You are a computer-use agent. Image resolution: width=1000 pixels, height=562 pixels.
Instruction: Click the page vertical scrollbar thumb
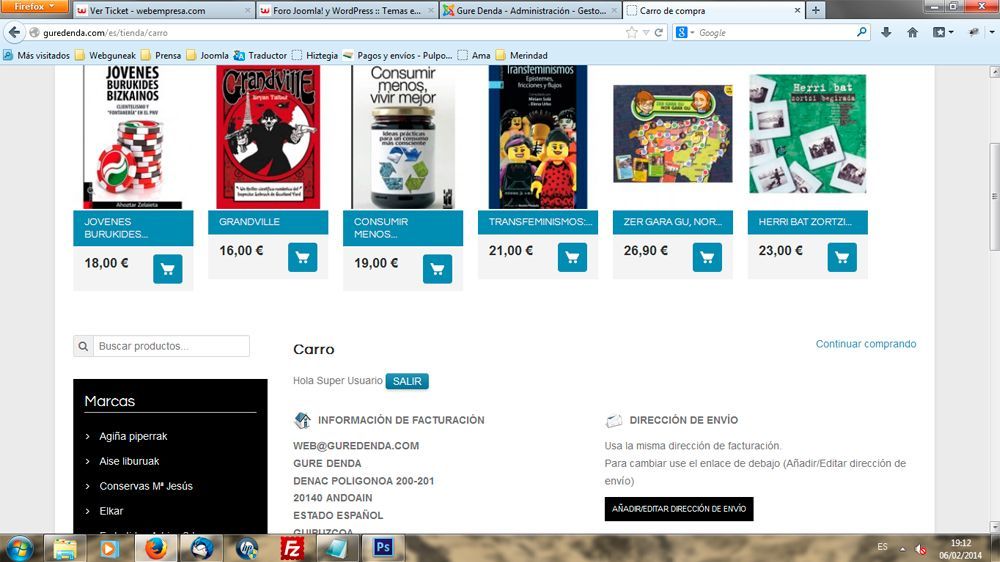coord(994,196)
